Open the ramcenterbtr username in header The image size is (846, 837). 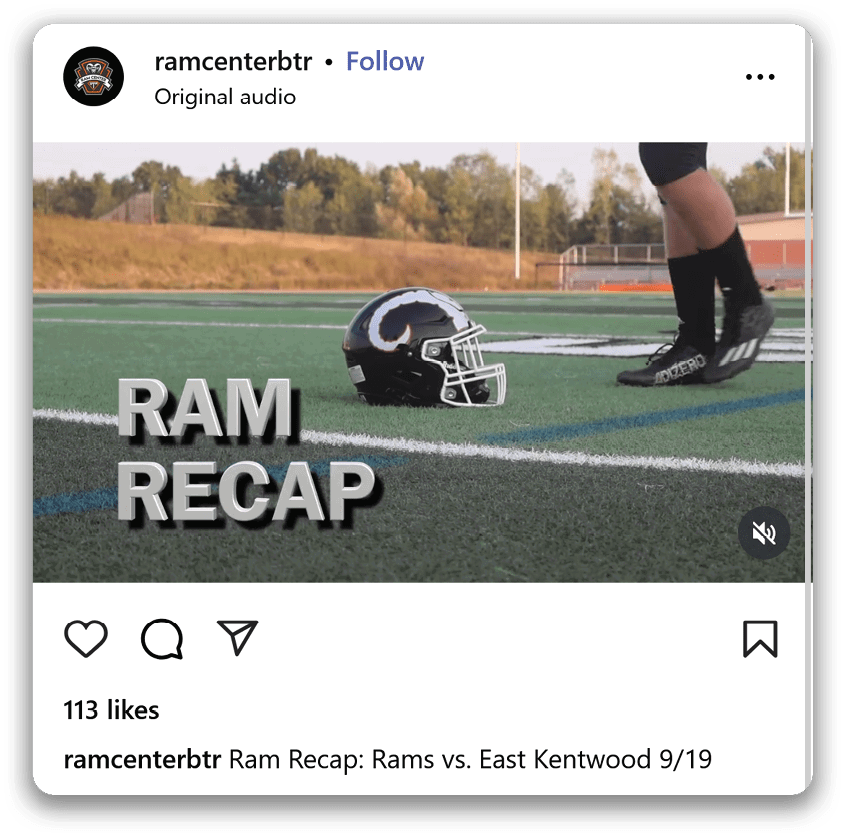point(233,62)
